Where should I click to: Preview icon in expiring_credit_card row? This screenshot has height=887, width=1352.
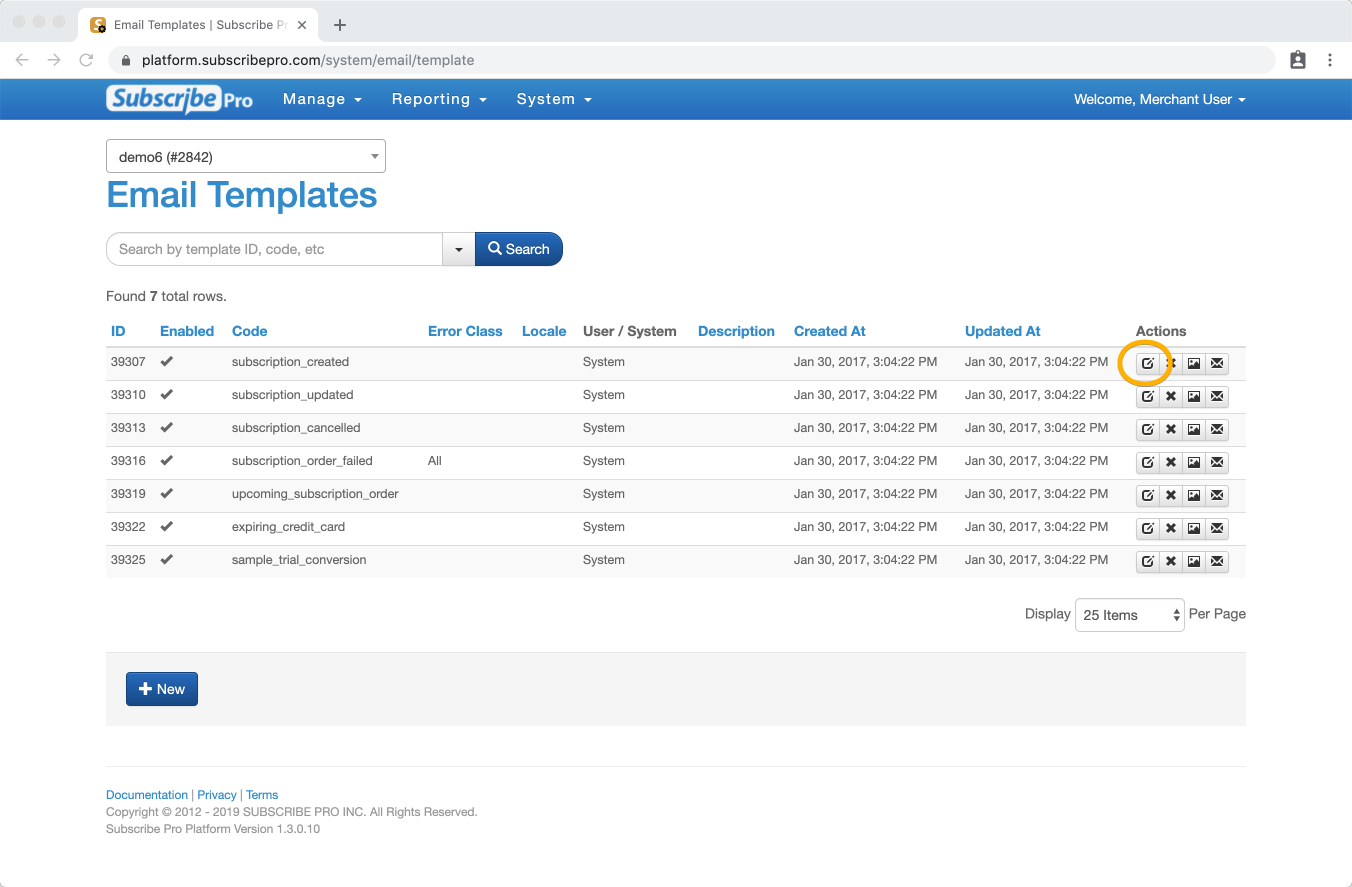[x=1194, y=529]
